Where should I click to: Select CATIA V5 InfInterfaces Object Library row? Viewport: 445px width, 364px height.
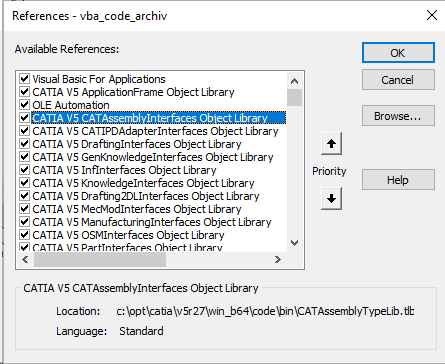pos(124,170)
